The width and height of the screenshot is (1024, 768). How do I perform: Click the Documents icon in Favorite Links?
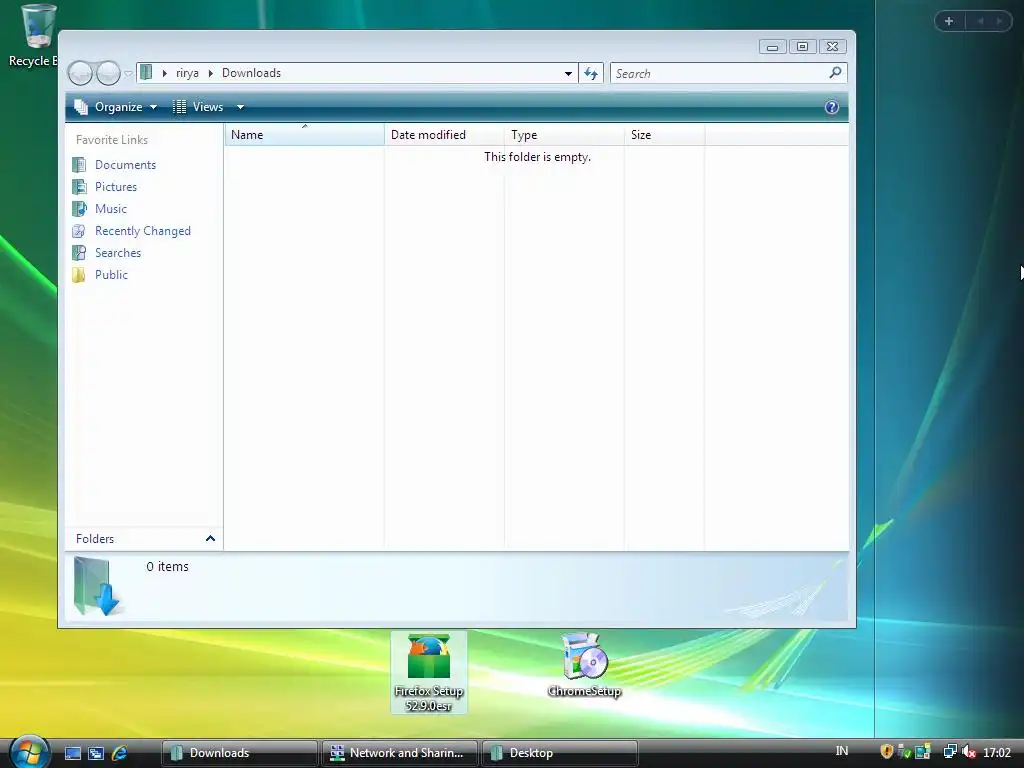click(x=79, y=165)
